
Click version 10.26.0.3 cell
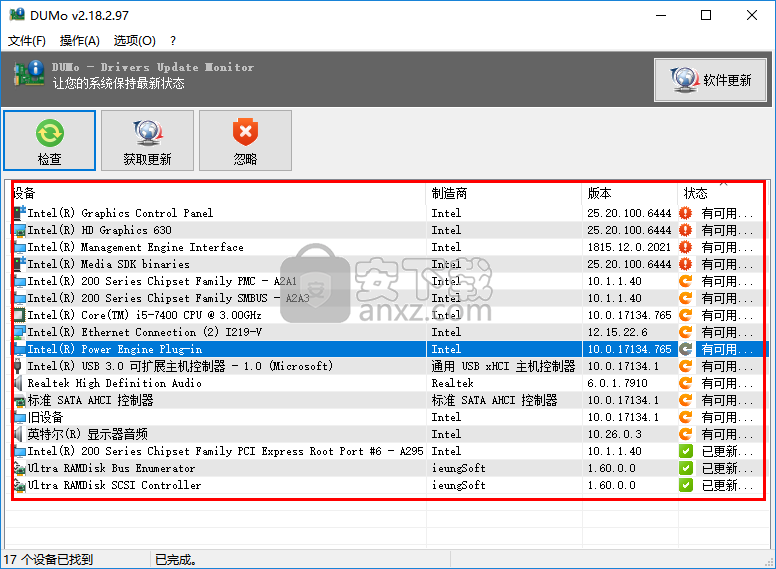[614, 434]
